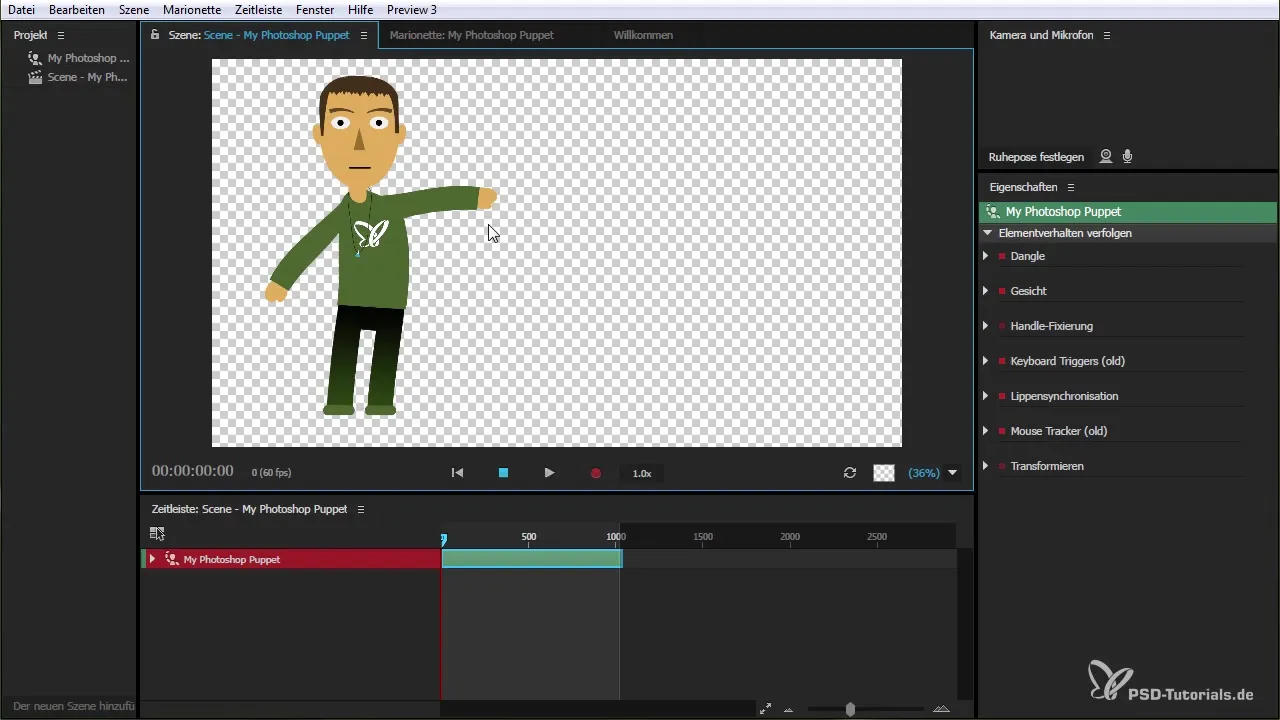Click the (36%) zoom value
Screen dimensions: 1280x720
(923, 473)
